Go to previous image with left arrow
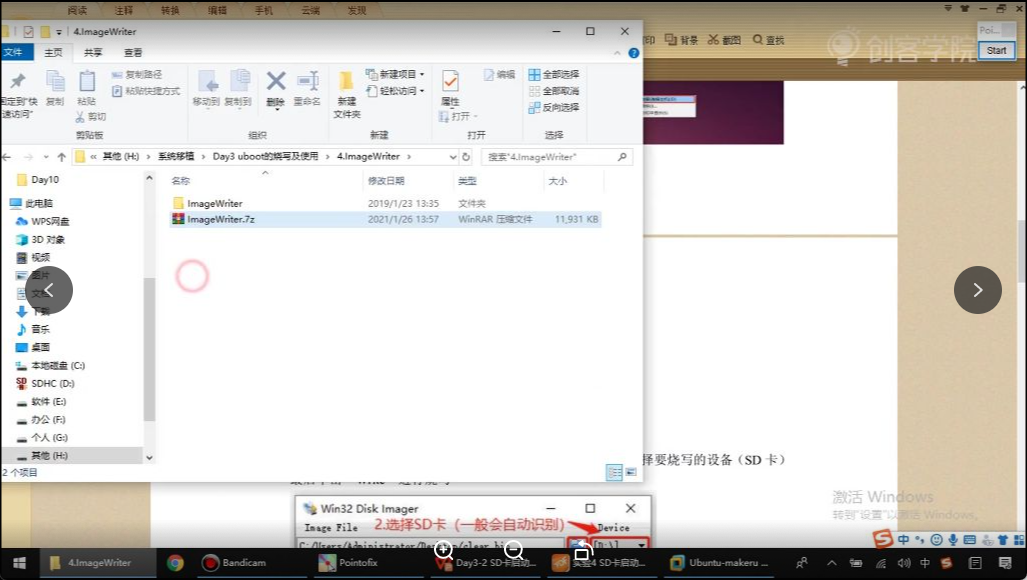This screenshot has width=1027, height=580. (x=49, y=290)
